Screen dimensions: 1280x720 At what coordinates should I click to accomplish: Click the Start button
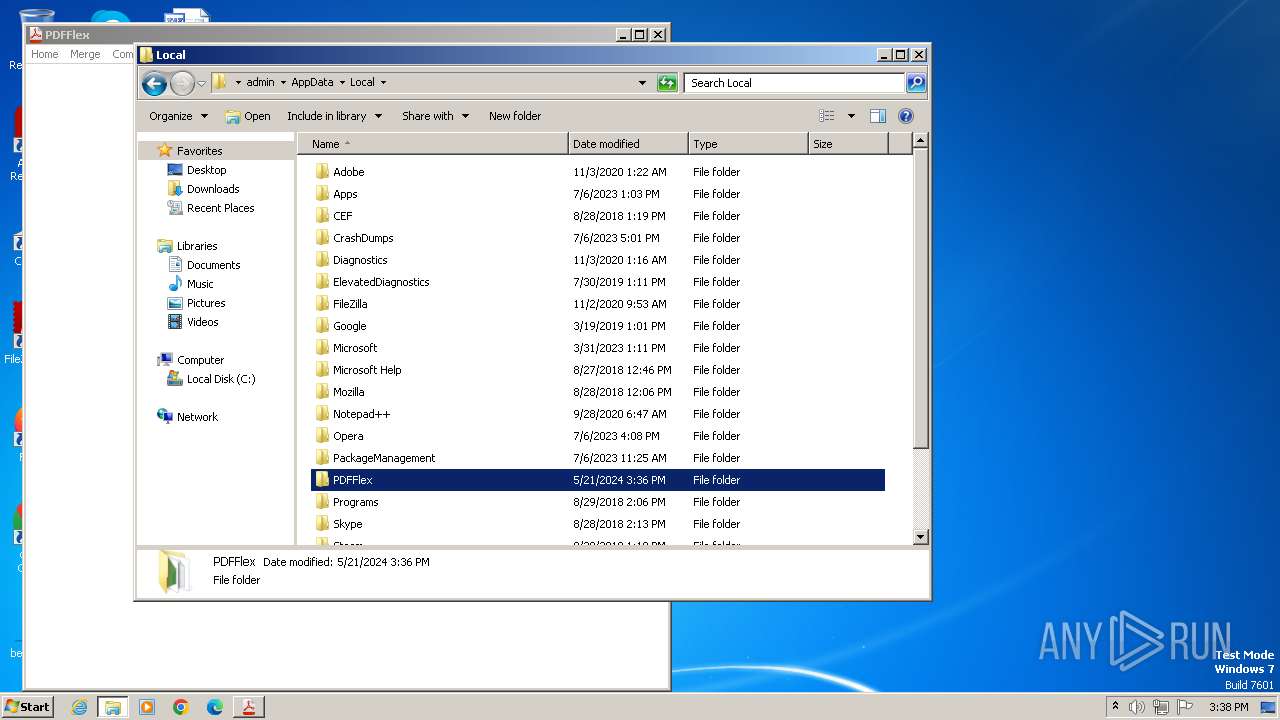[x=27, y=706]
